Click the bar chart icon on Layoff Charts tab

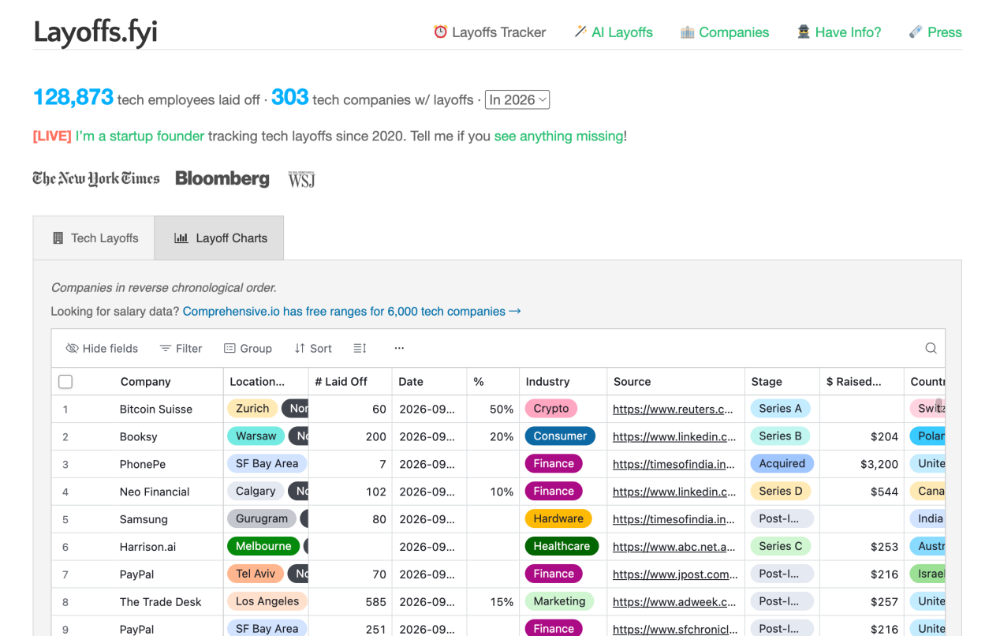click(x=181, y=238)
